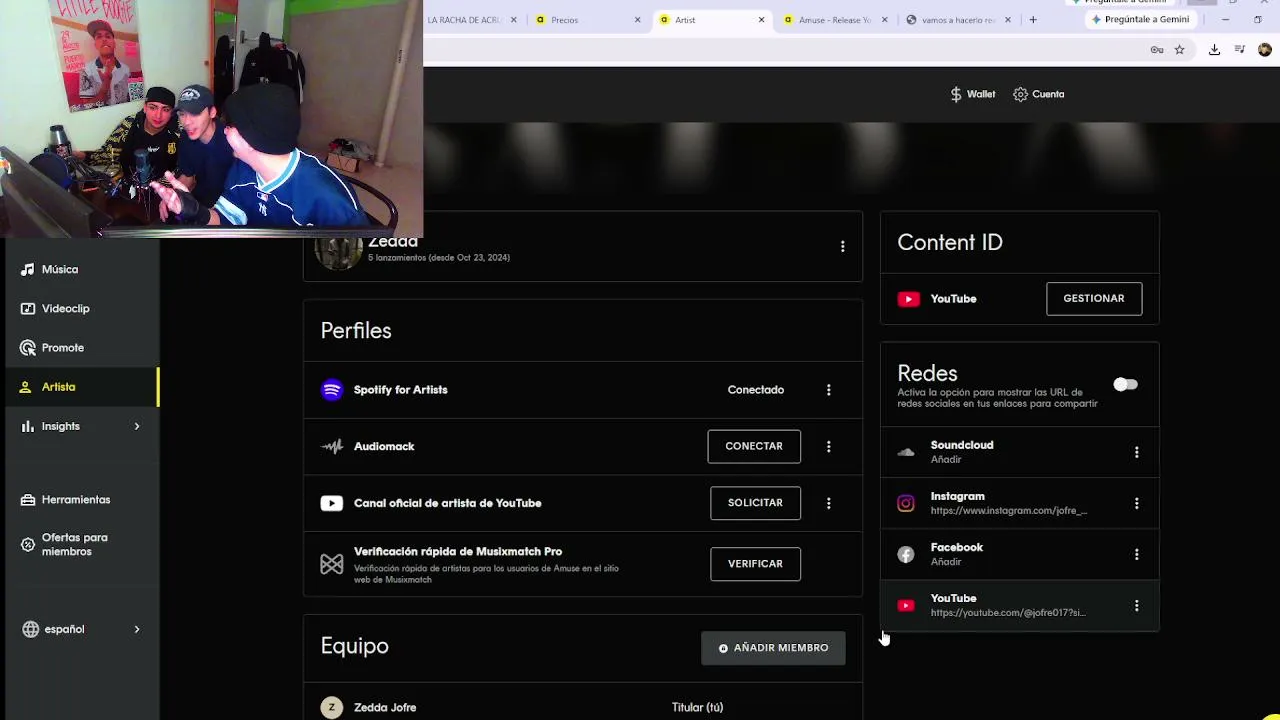The width and height of the screenshot is (1280, 720).
Task: Click the Pregúntale a Gemini button
Action: click(x=1140, y=20)
